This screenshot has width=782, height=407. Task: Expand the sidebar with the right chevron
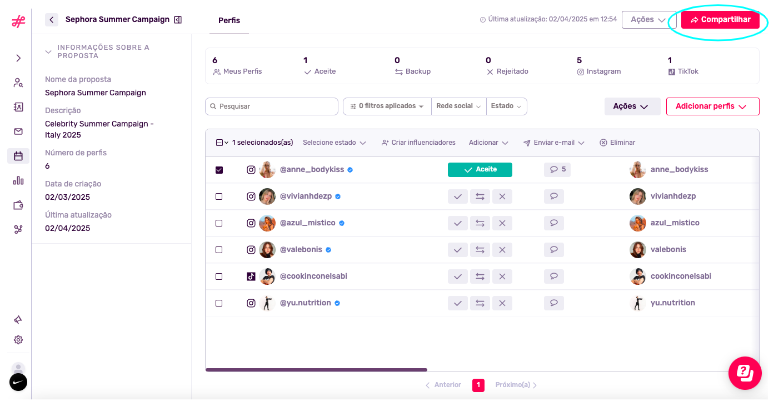tap(18, 58)
